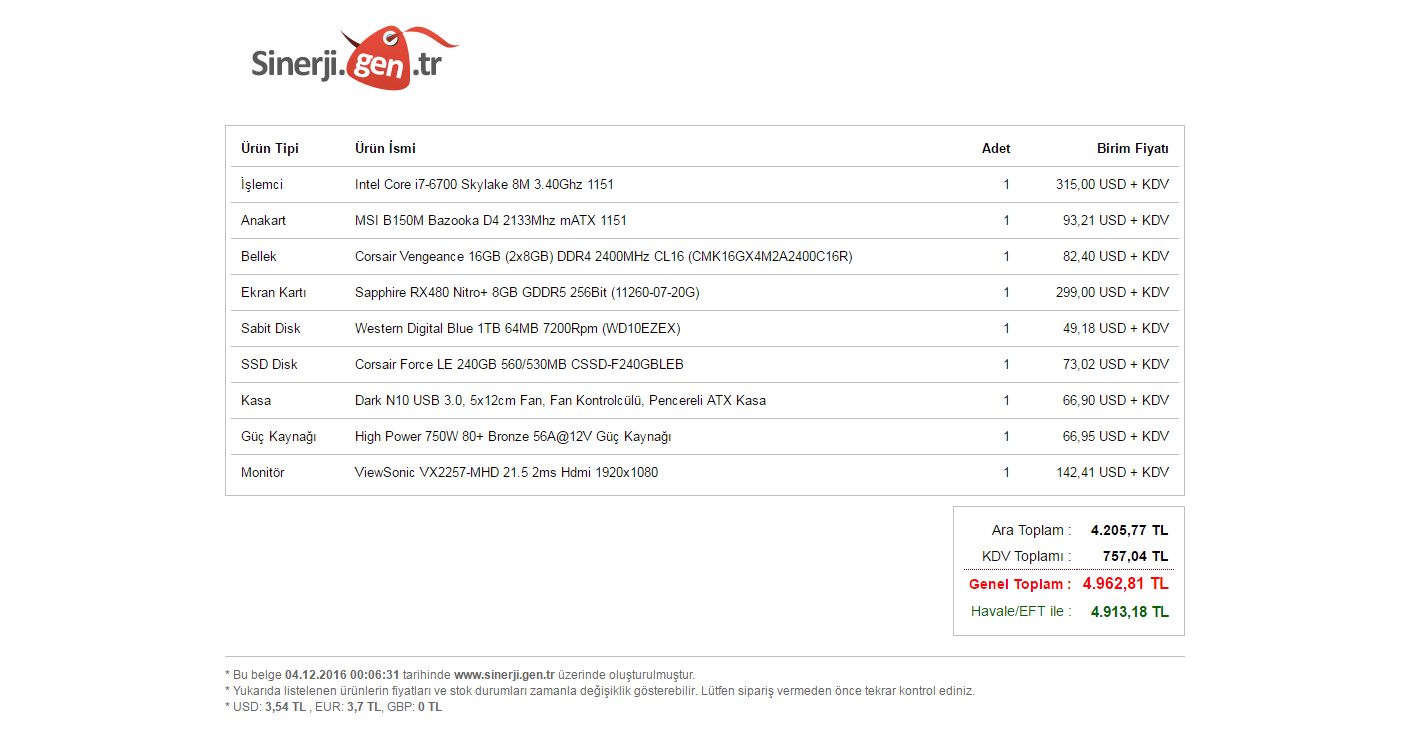
Task: Select the 'Ekran Kartı' product type cell
Action: (274, 293)
